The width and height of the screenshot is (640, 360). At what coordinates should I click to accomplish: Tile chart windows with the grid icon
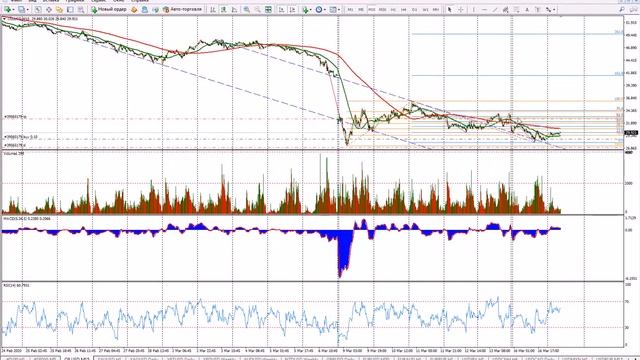click(x=268, y=9)
